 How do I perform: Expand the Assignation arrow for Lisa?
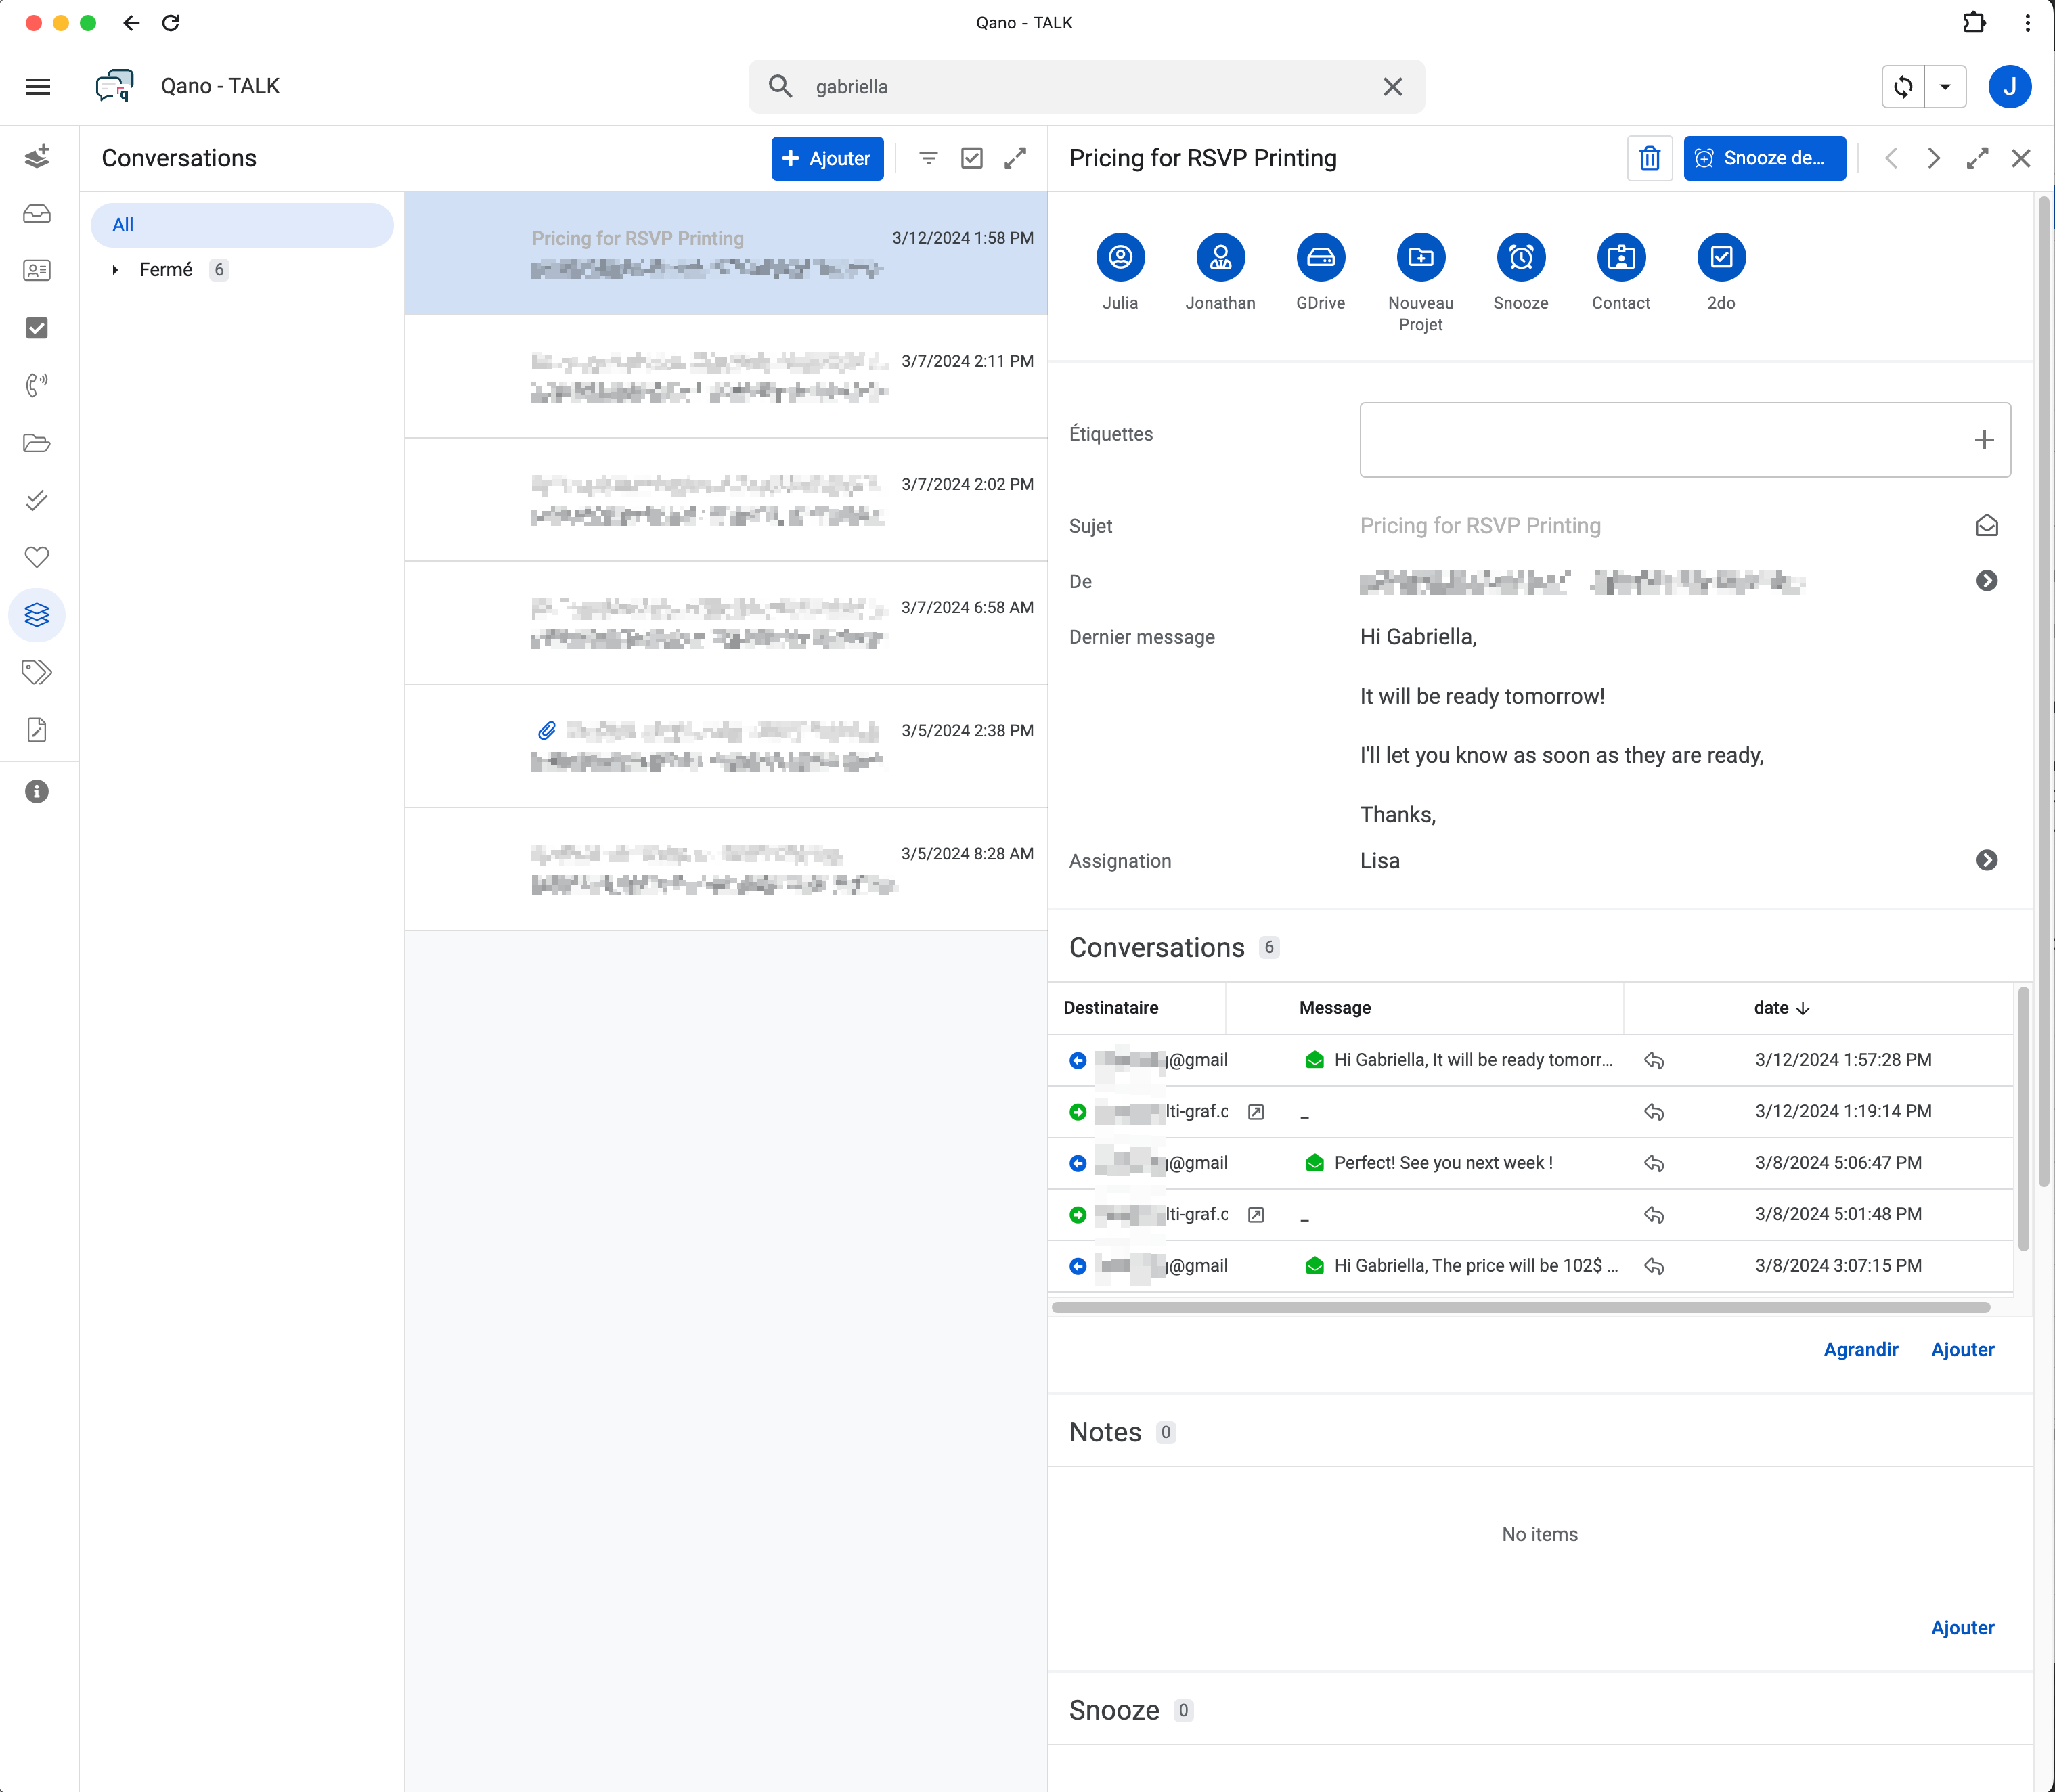pyautogui.click(x=1986, y=860)
